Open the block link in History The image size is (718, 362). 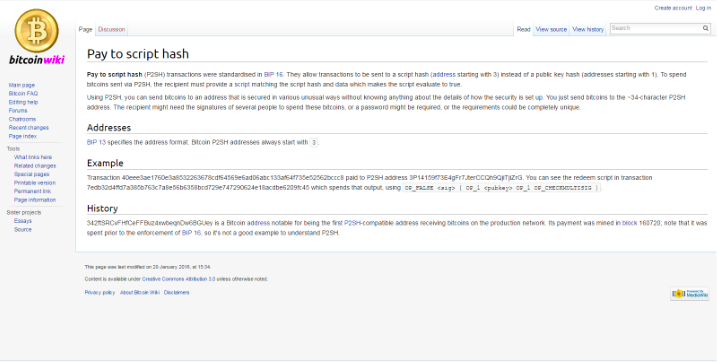630,223
